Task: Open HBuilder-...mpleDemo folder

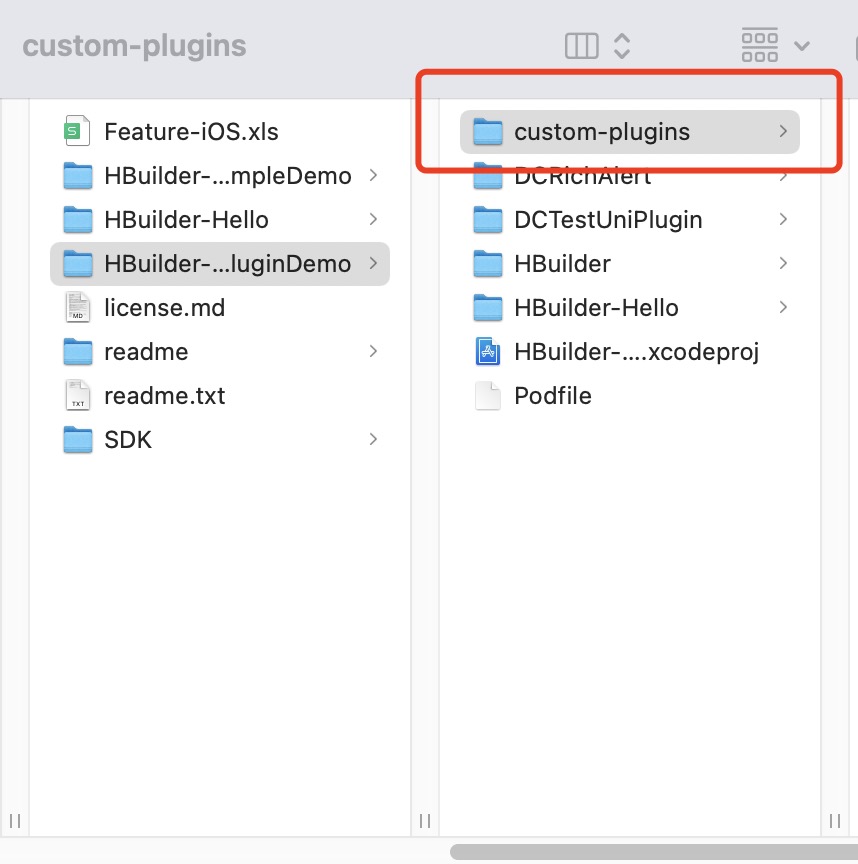Action: click(x=220, y=175)
